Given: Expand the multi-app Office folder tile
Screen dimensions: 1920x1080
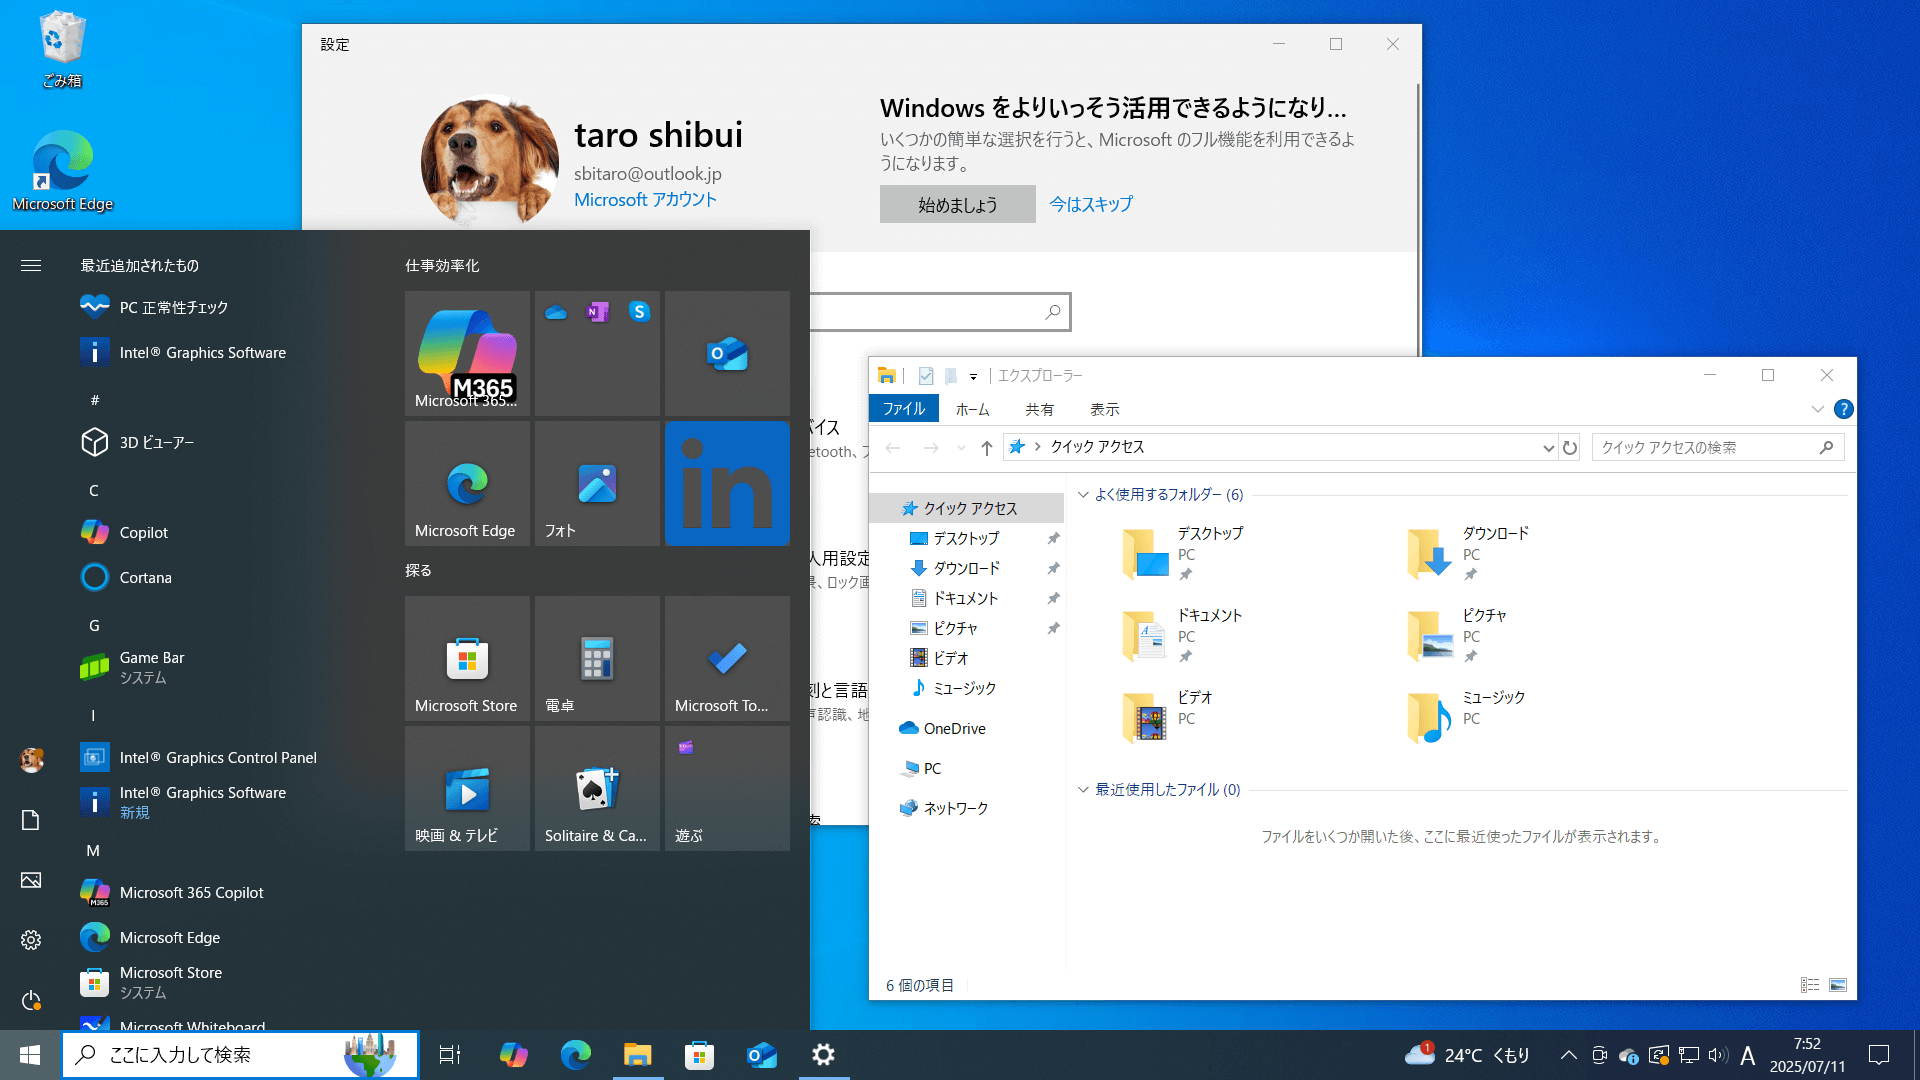Looking at the screenshot, I should click(597, 353).
